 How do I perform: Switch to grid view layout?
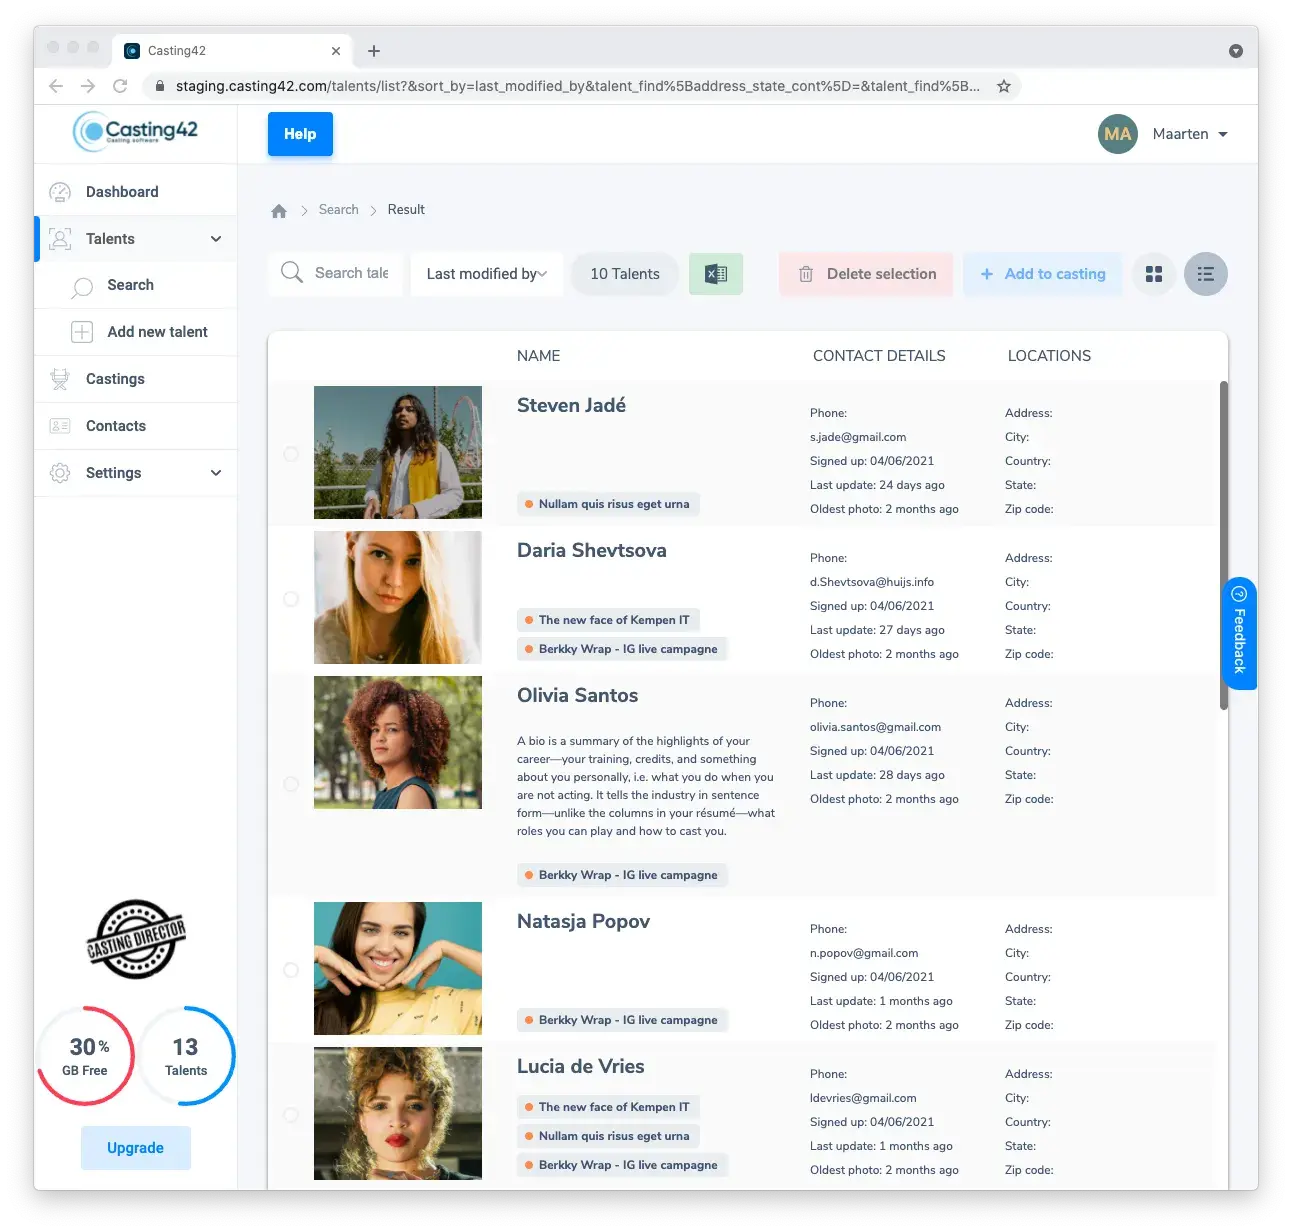click(1153, 274)
